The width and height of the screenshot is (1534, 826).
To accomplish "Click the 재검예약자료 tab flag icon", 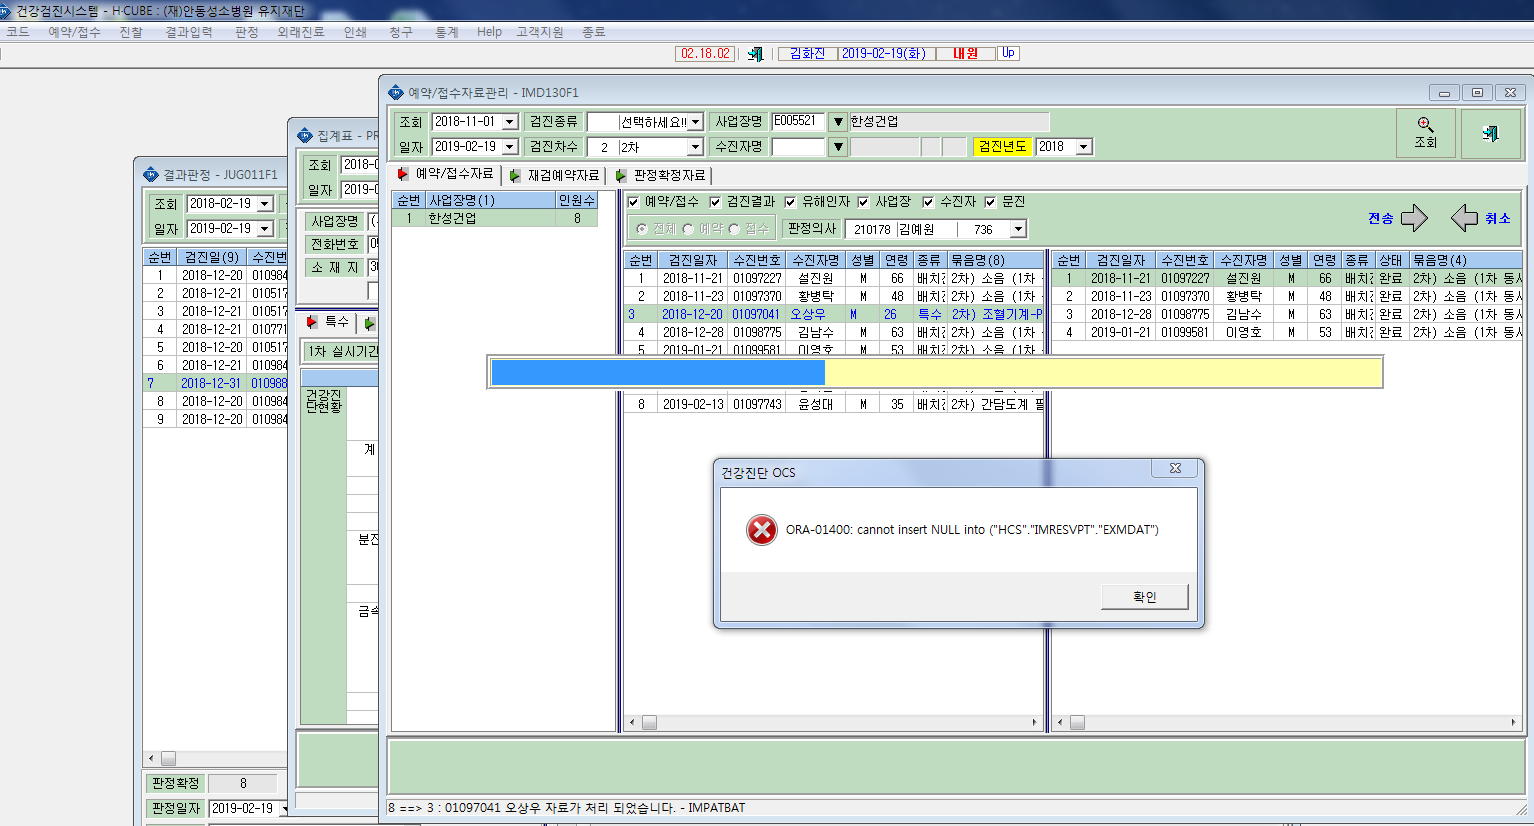I will pyautogui.click(x=515, y=175).
